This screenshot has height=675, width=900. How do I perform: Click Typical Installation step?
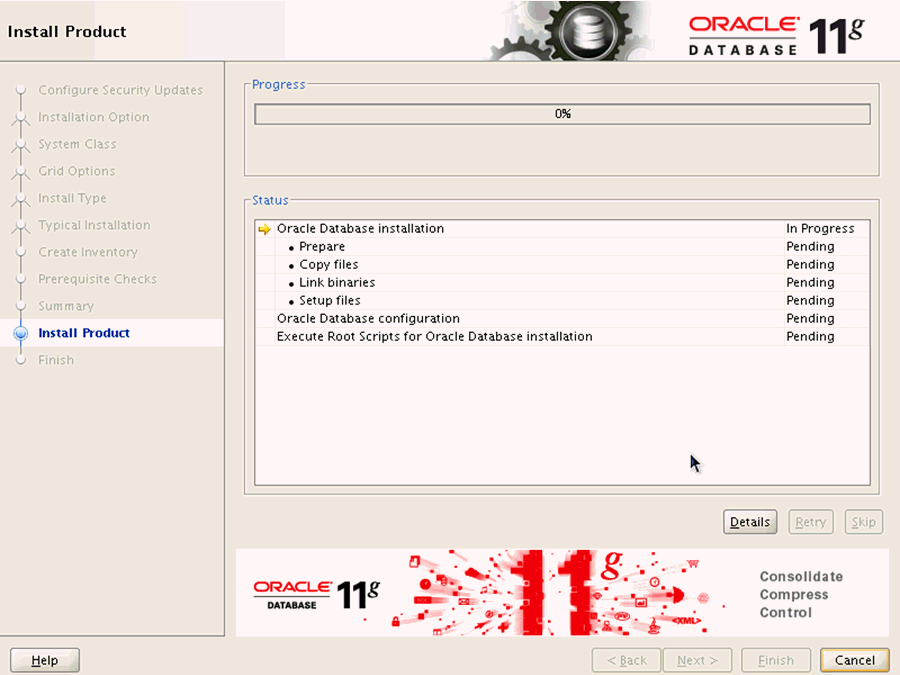(94, 225)
